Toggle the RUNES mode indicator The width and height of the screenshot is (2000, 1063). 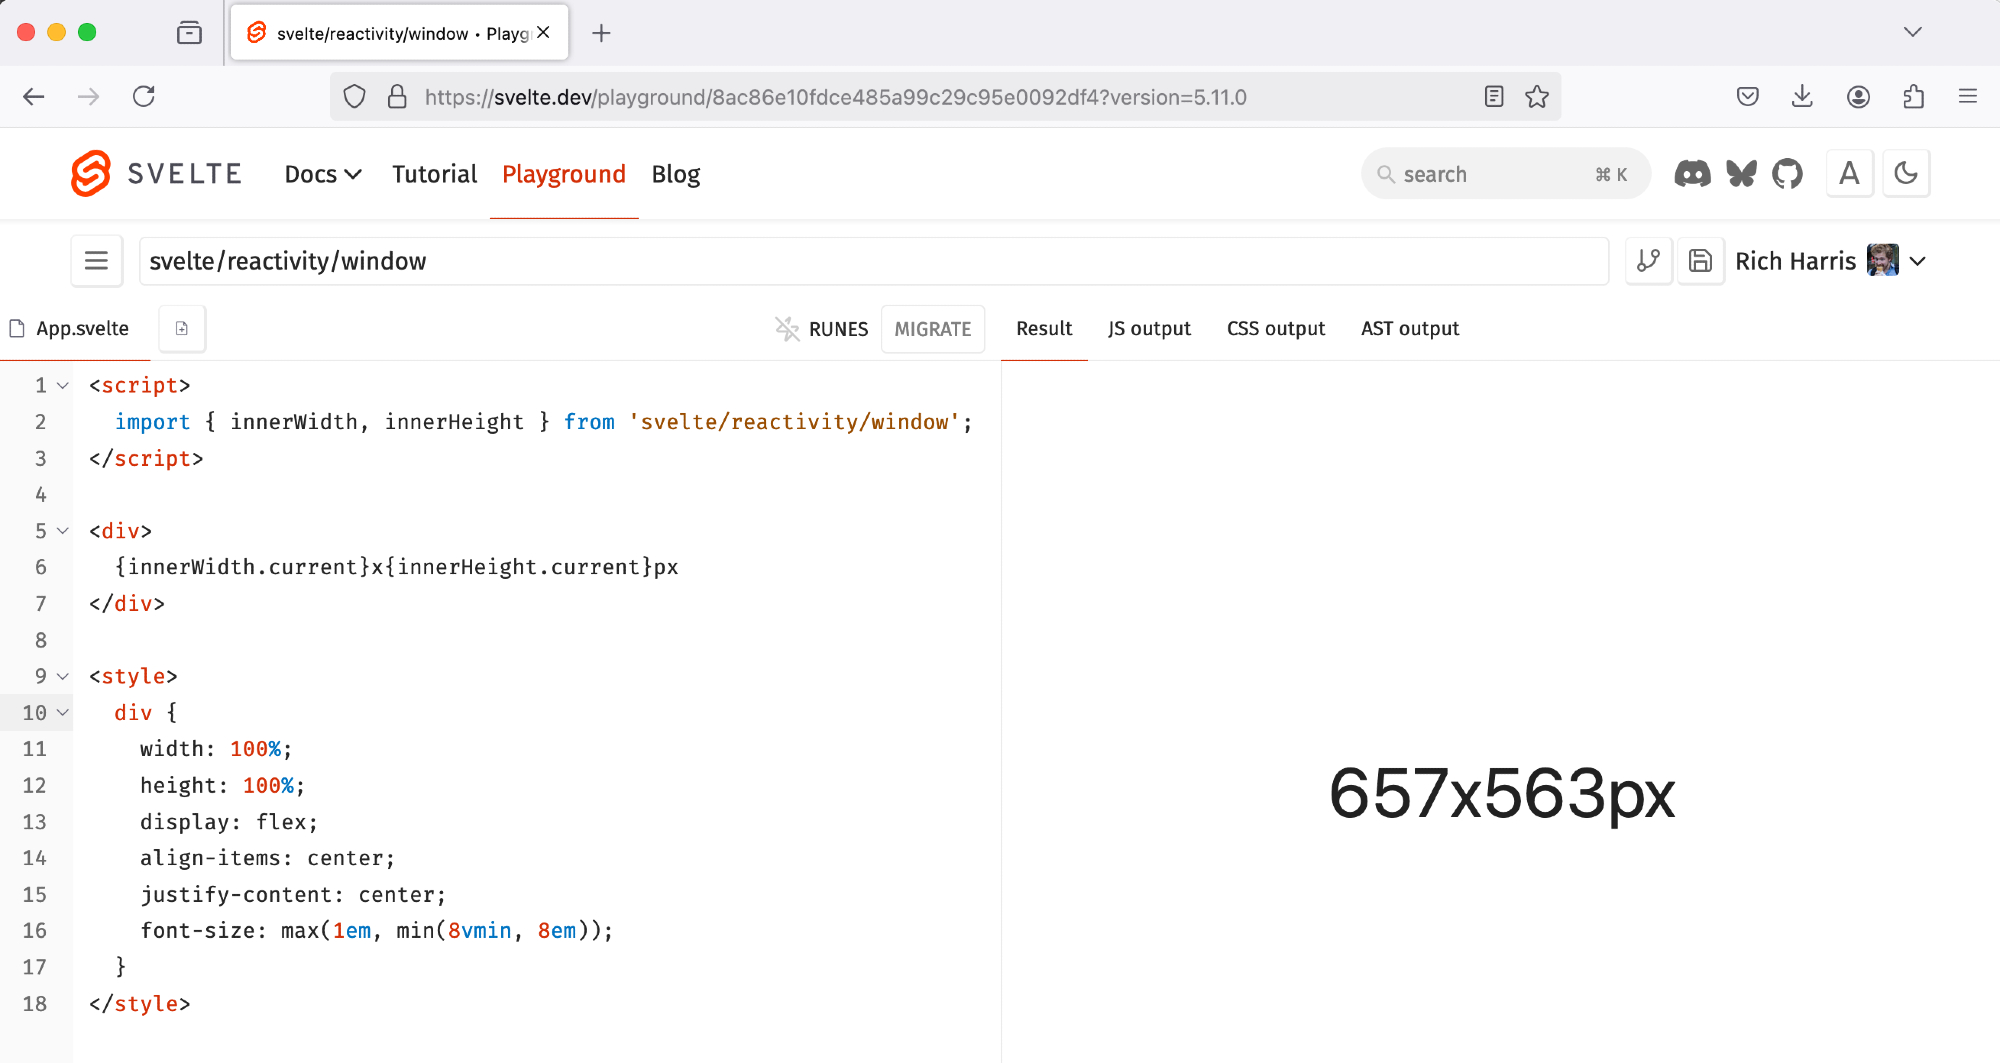tap(822, 329)
